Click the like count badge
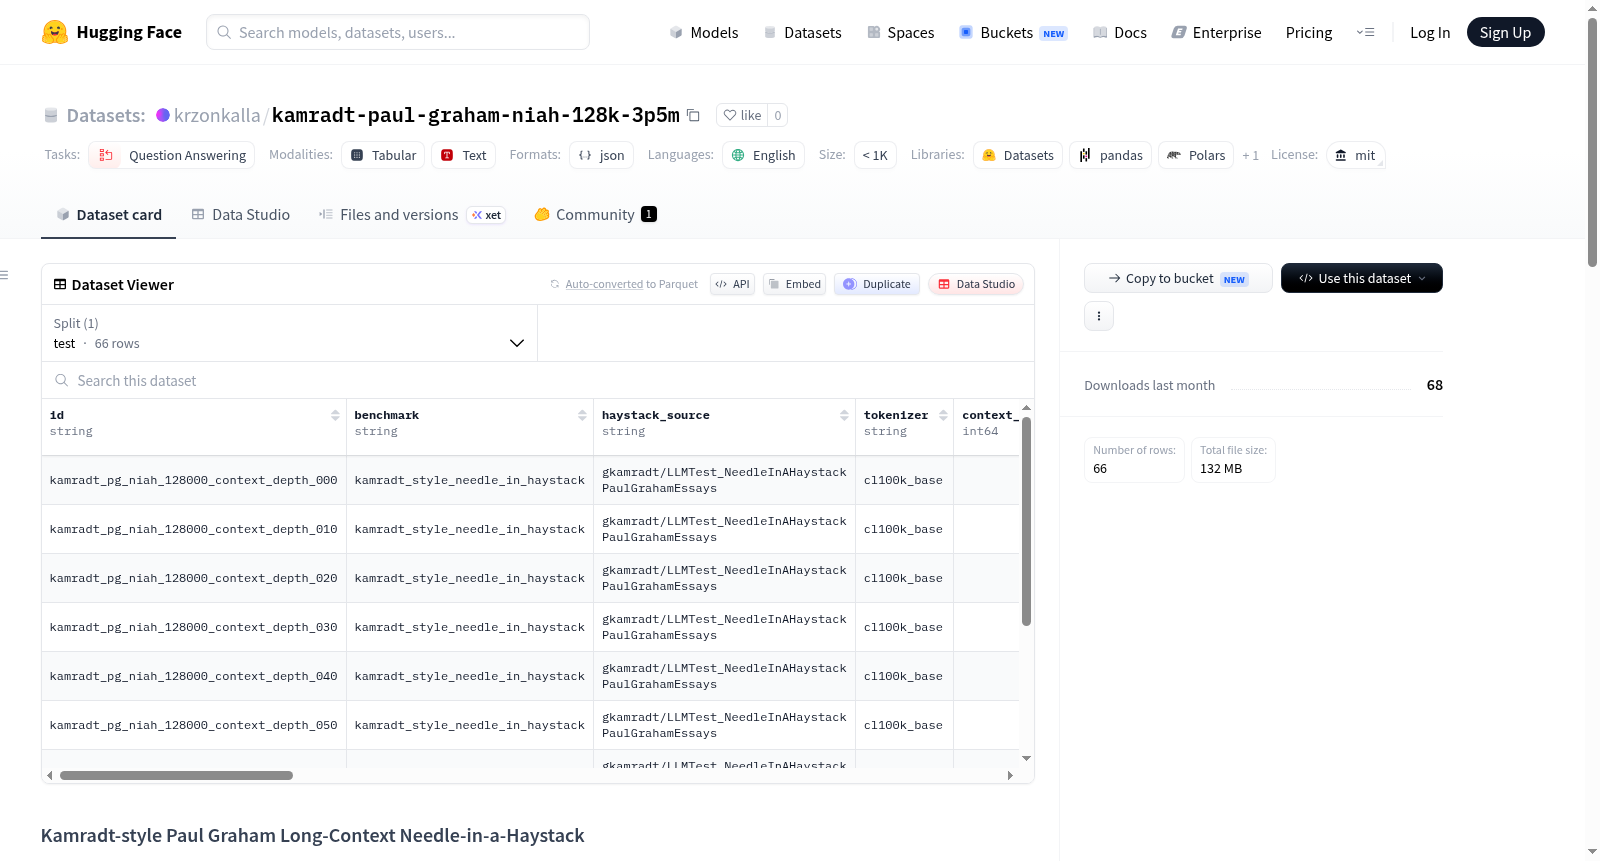Image resolution: width=1600 pixels, height=861 pixels. pyautogui.click(x=778, y=115)
